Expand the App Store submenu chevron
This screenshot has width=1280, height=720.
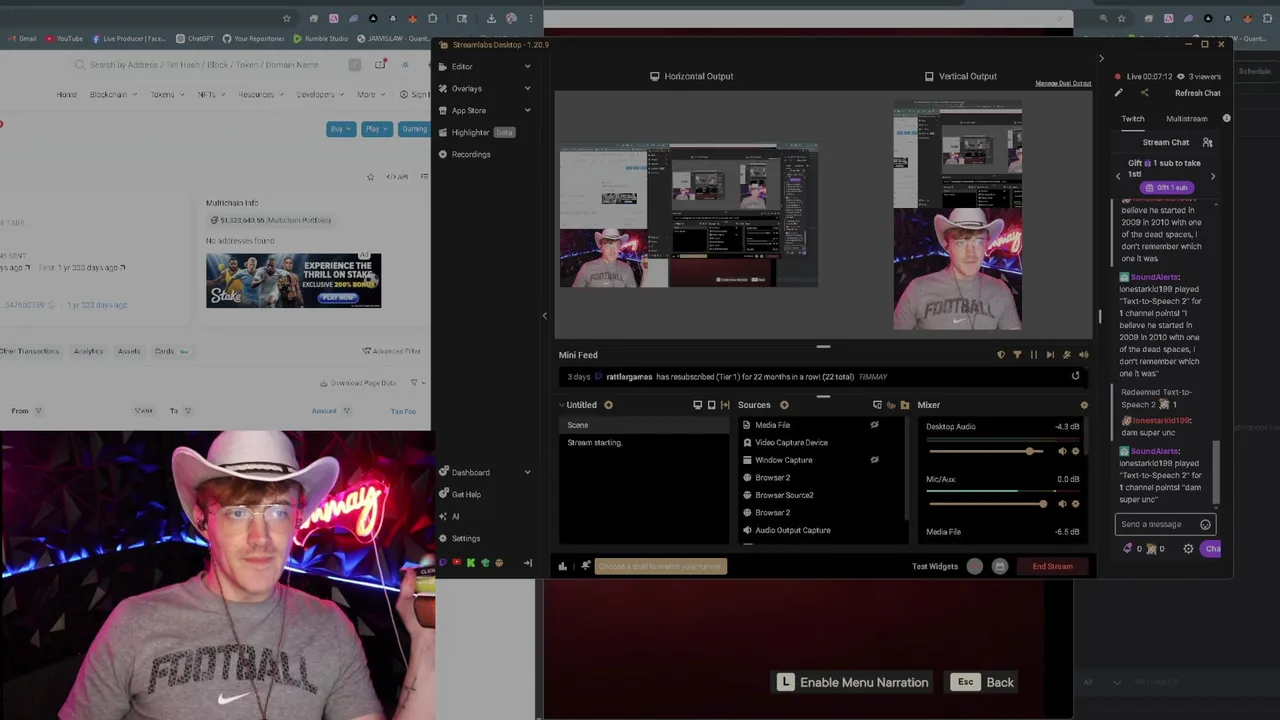click(x=527, y=110)
